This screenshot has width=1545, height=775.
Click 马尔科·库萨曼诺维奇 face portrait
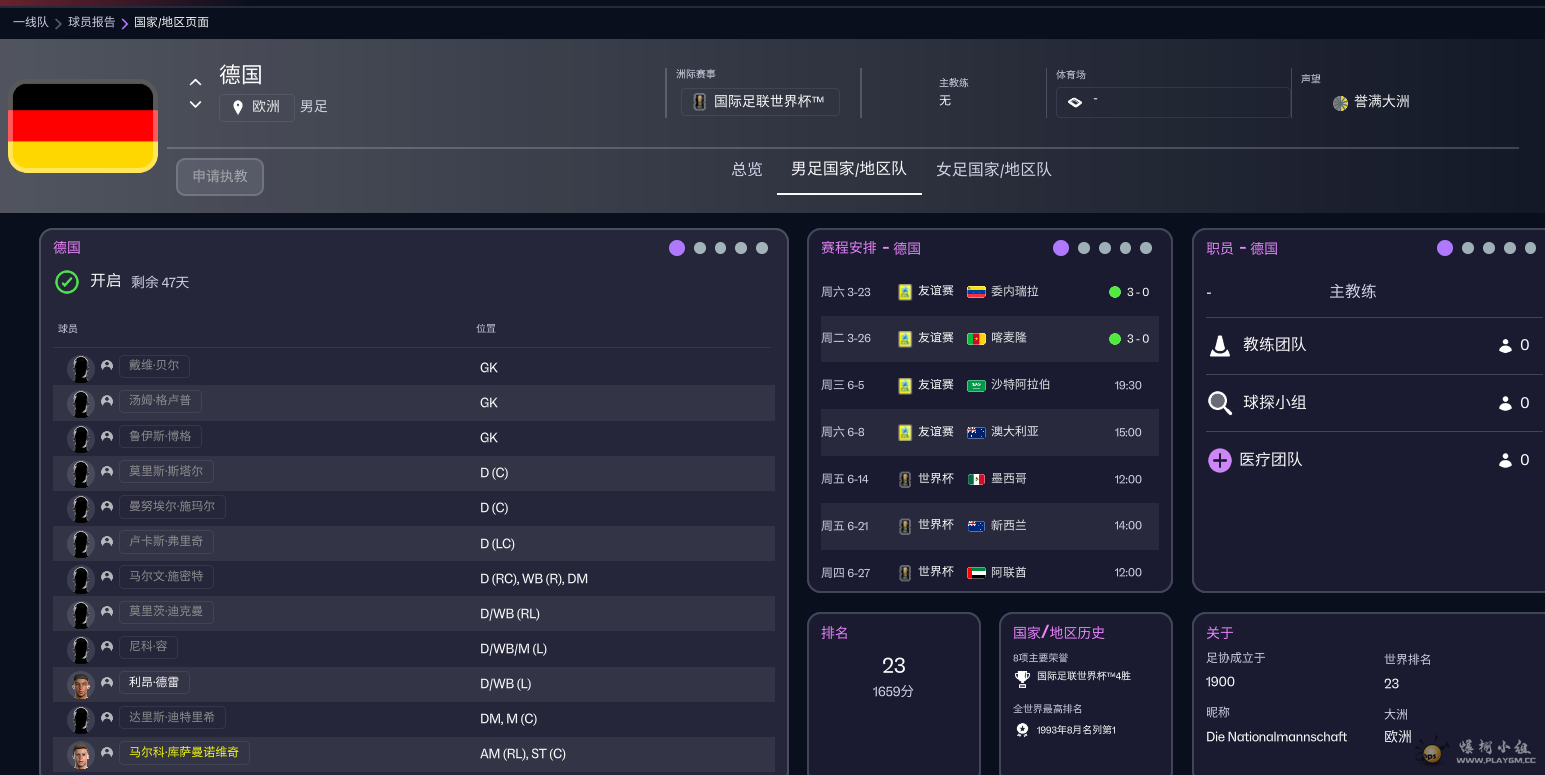click(x=80, y=755)
